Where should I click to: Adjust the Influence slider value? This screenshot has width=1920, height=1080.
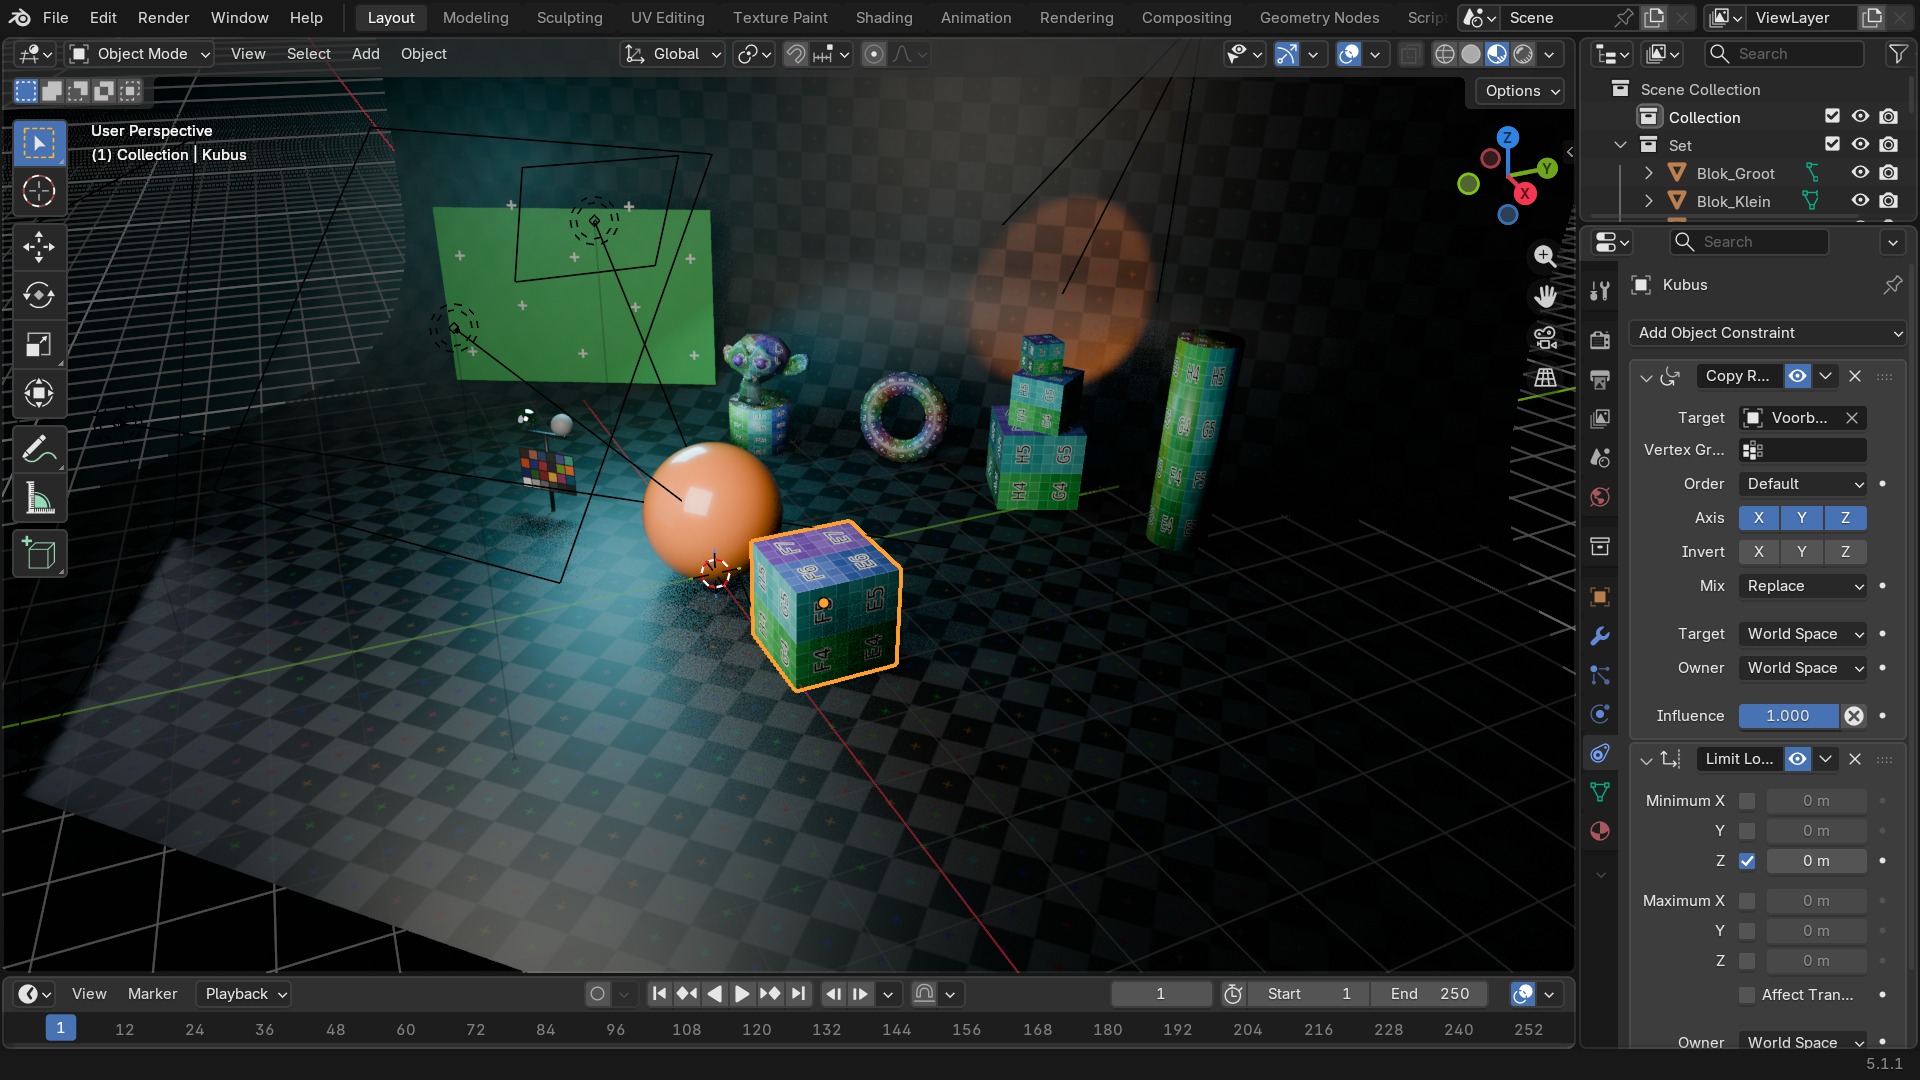click(x=1788, y=716)
